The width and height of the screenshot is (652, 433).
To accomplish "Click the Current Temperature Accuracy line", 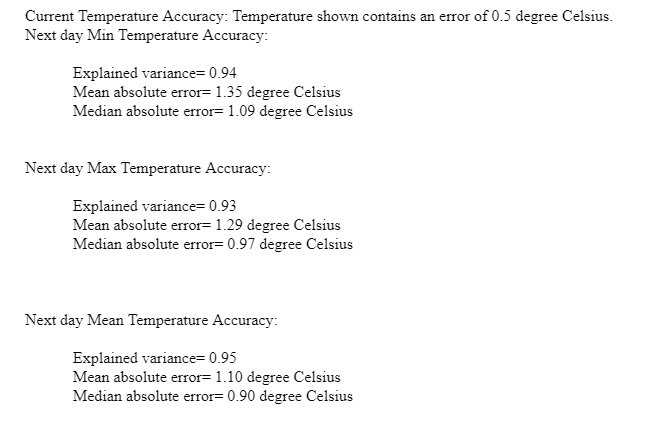I will (x=319, y=17).
